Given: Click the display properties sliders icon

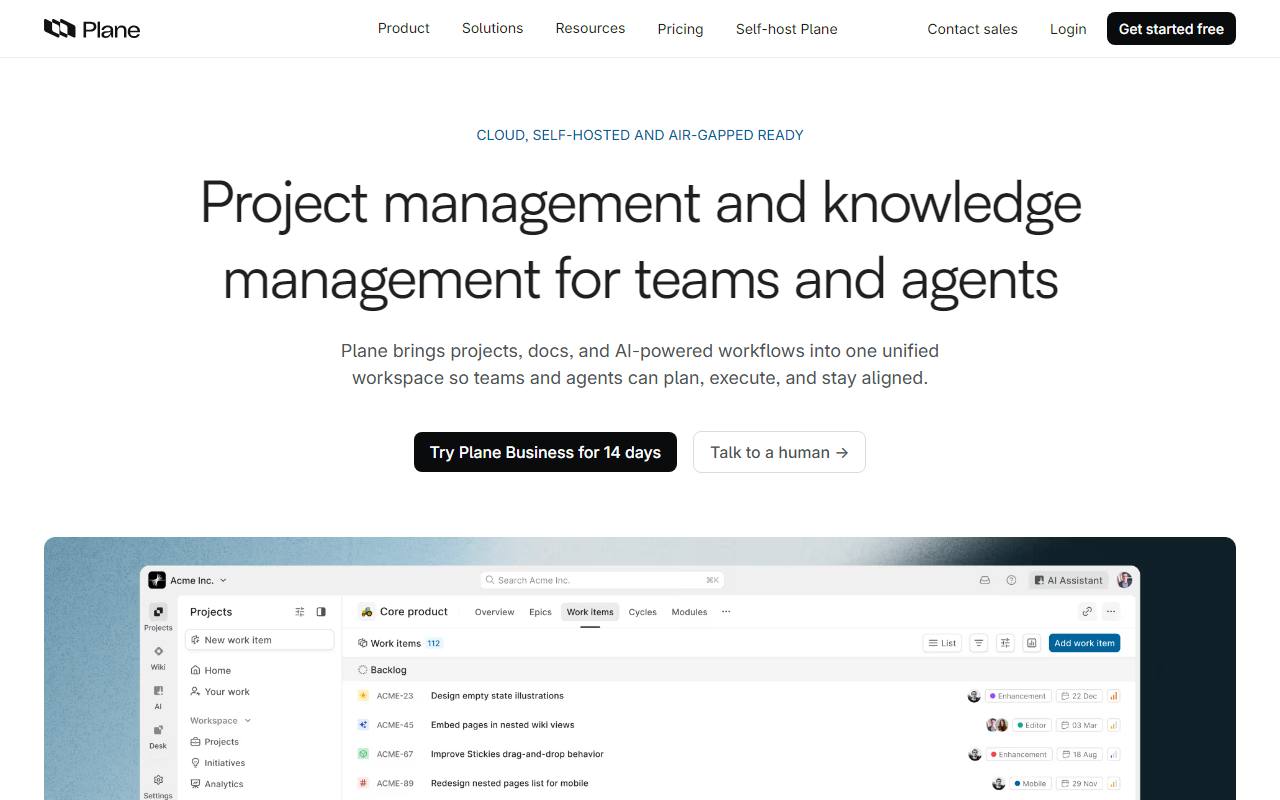Looking at the screenshot, I should [x=1005, y=643].
